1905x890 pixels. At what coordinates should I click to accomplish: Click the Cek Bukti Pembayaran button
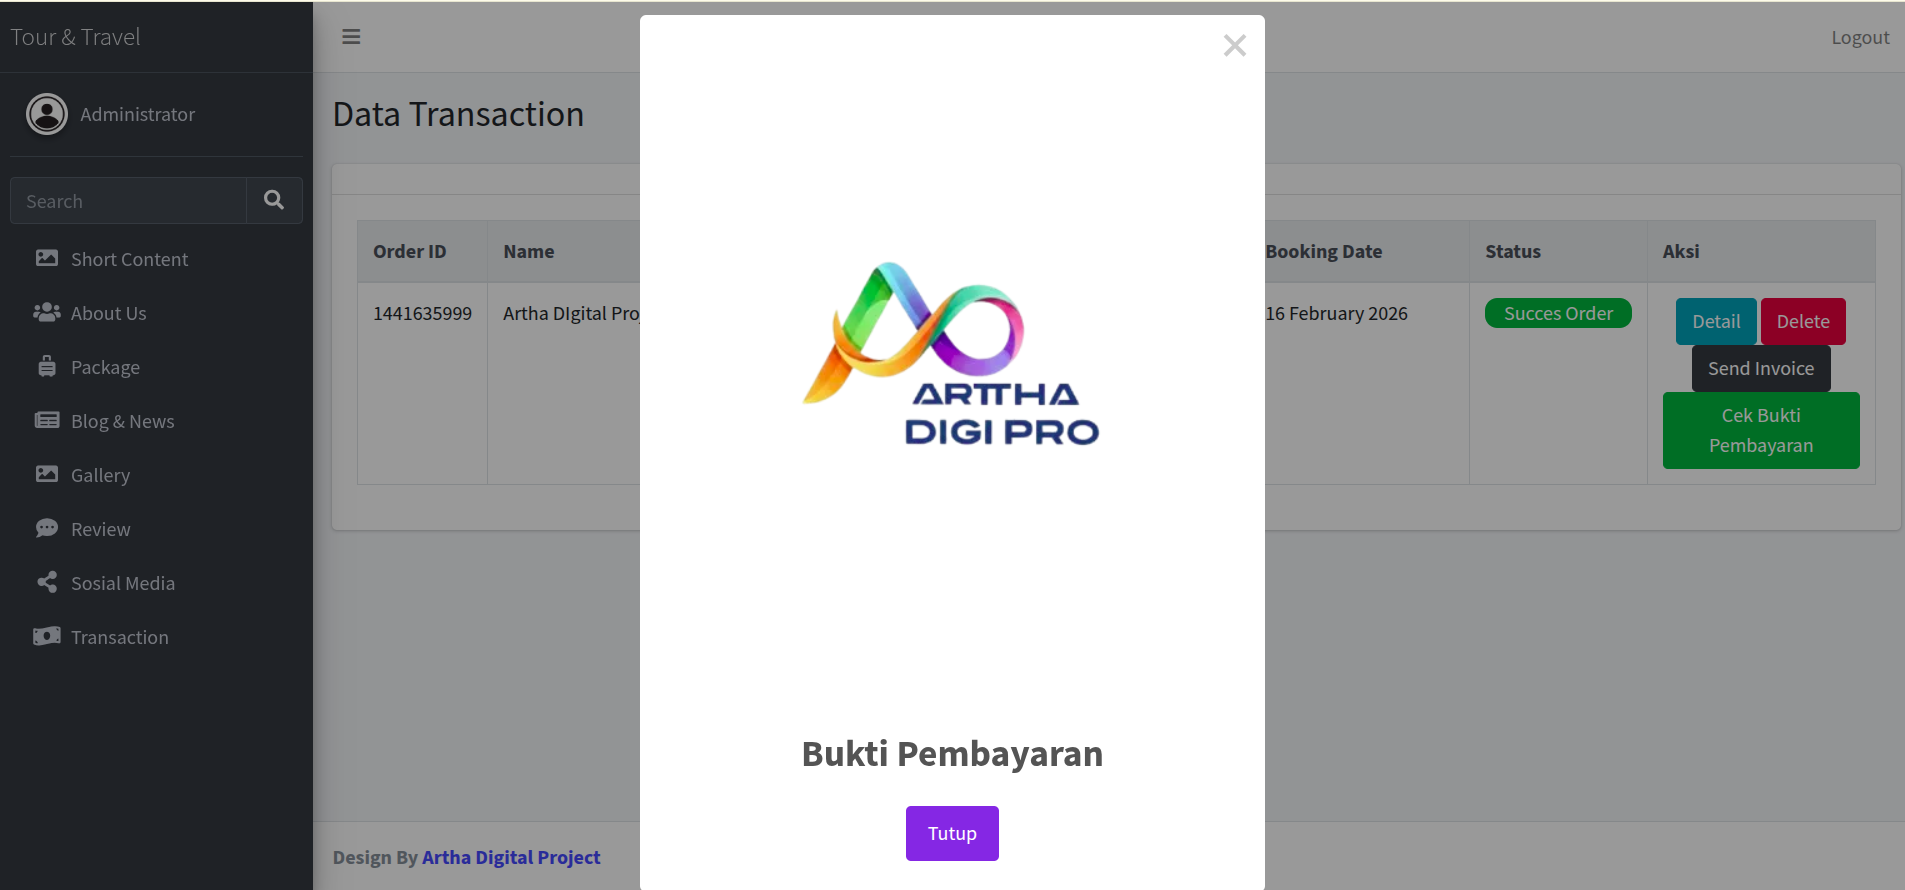[1760, 430]
